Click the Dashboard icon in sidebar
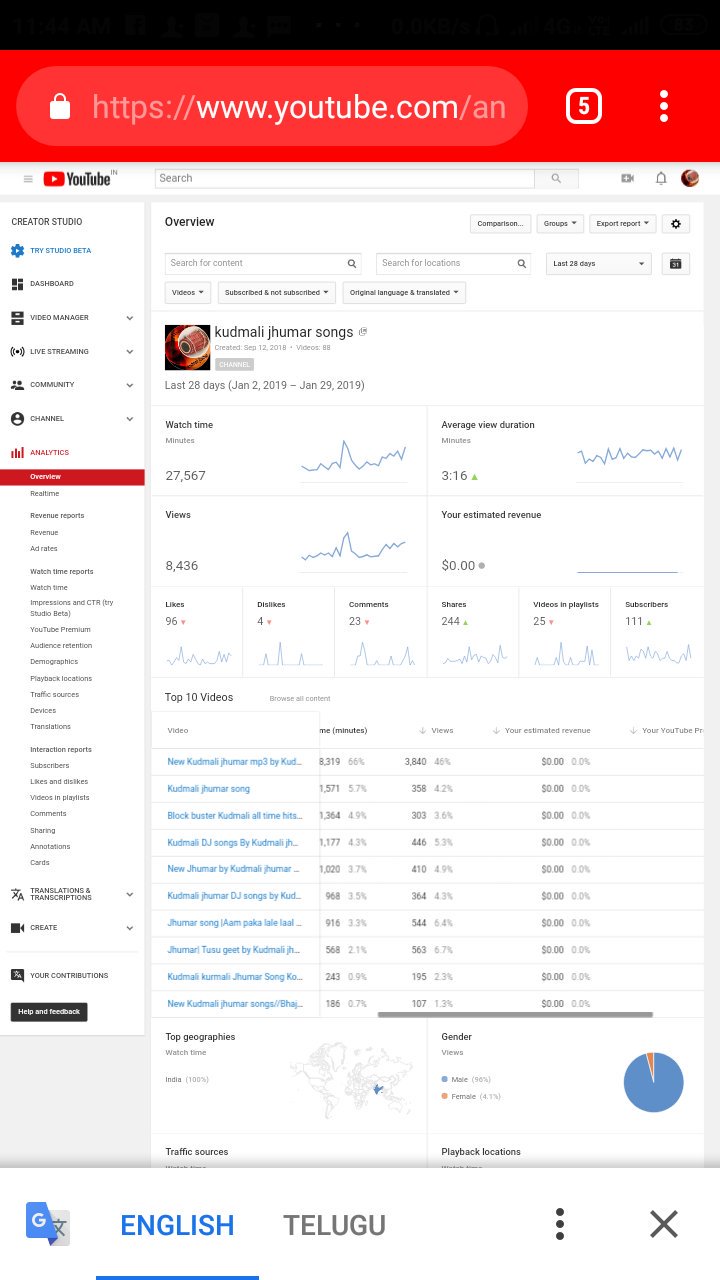720x1280 pixels. [x=17, y=284]
